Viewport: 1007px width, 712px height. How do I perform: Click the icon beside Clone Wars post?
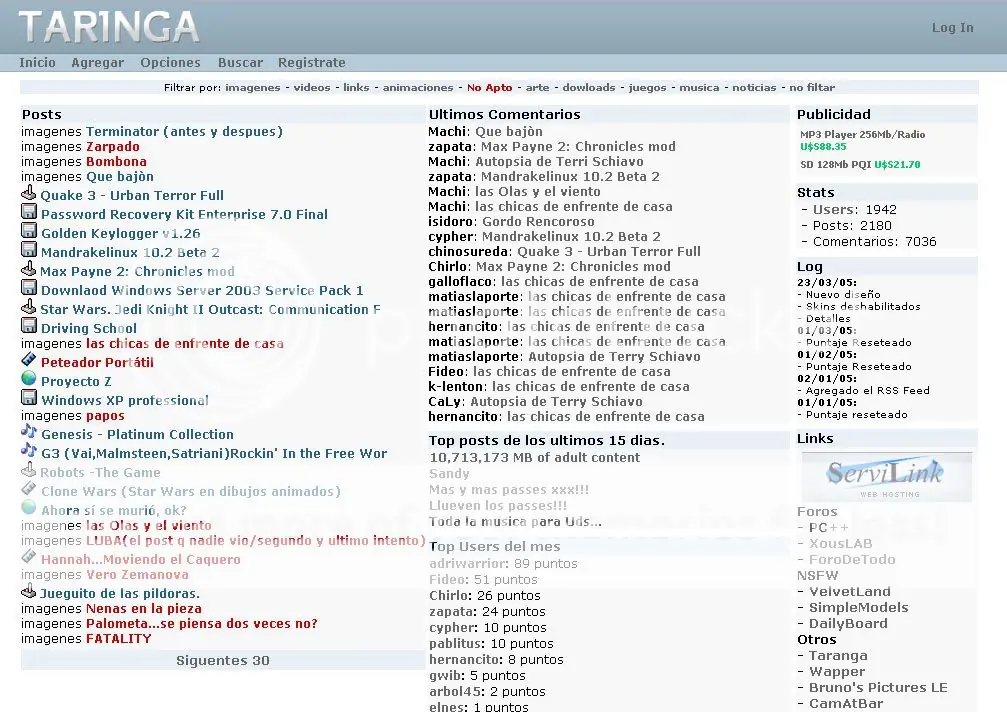pyautogui.click(x=29, y=488)
